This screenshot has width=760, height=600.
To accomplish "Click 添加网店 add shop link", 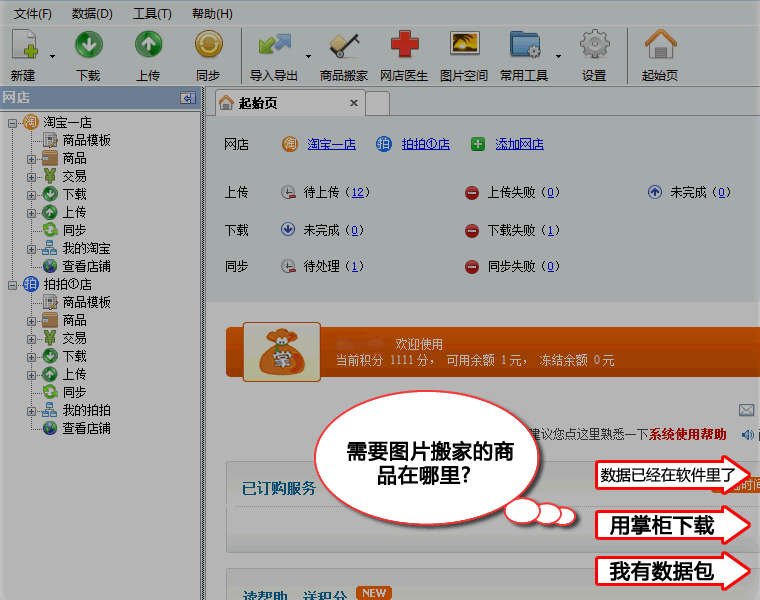I will 519,144.
